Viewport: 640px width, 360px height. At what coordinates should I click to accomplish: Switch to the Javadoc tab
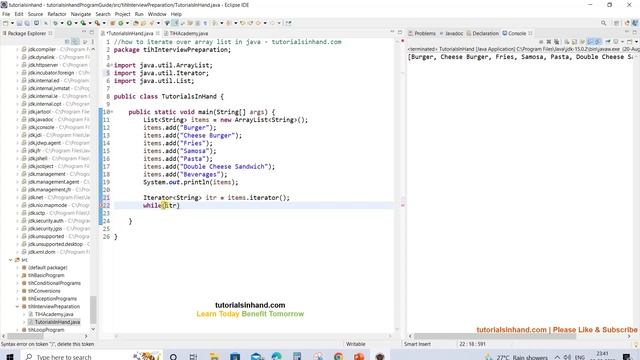coord(451,33)
